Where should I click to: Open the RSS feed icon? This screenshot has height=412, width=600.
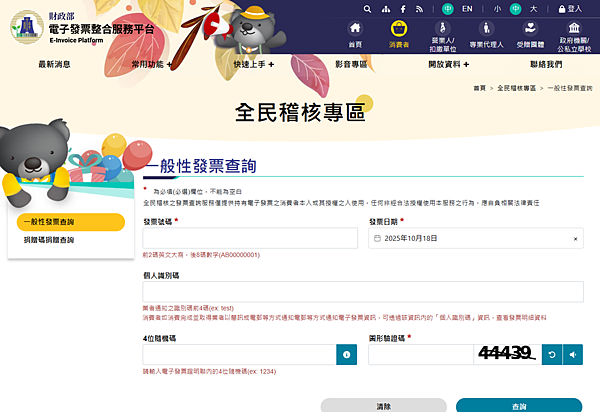[x=420, y=9]
